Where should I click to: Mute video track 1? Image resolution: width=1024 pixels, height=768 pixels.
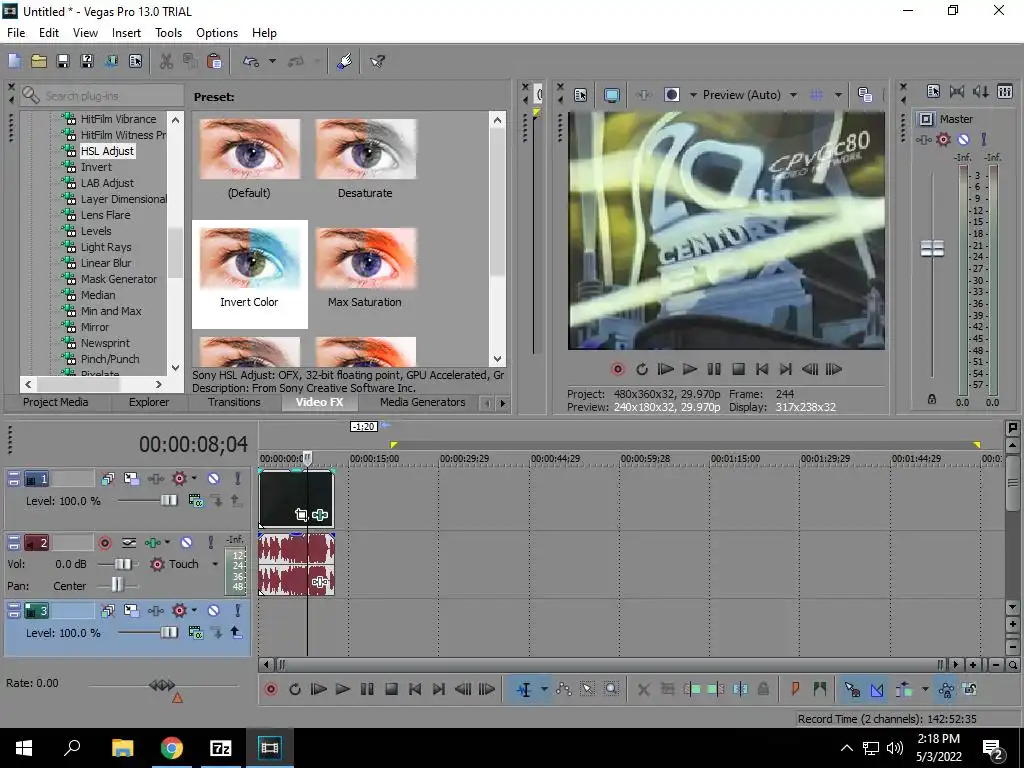point(214,479)
